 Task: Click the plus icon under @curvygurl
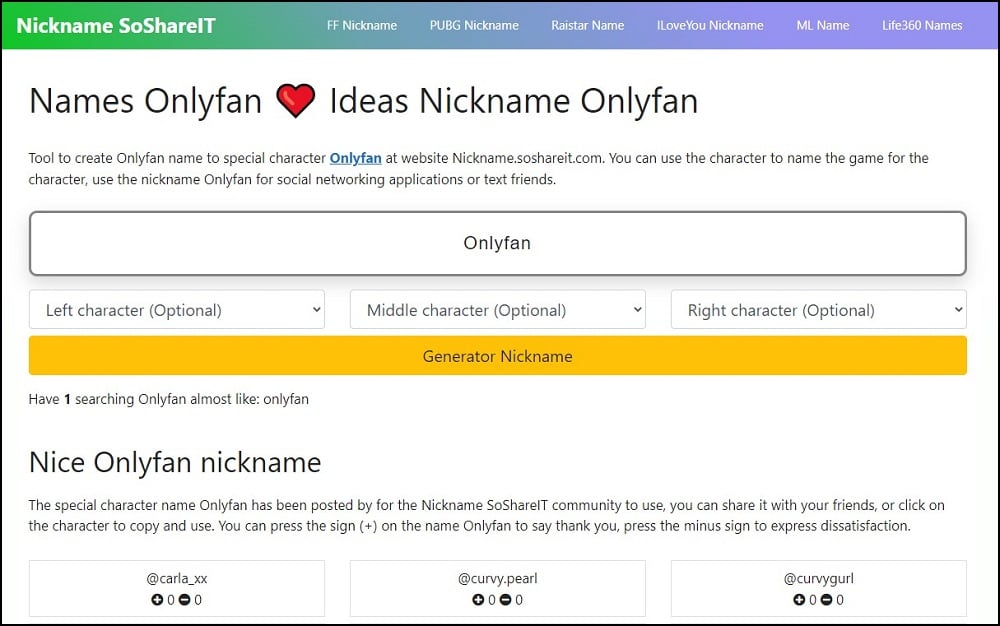tap(798, 600)
